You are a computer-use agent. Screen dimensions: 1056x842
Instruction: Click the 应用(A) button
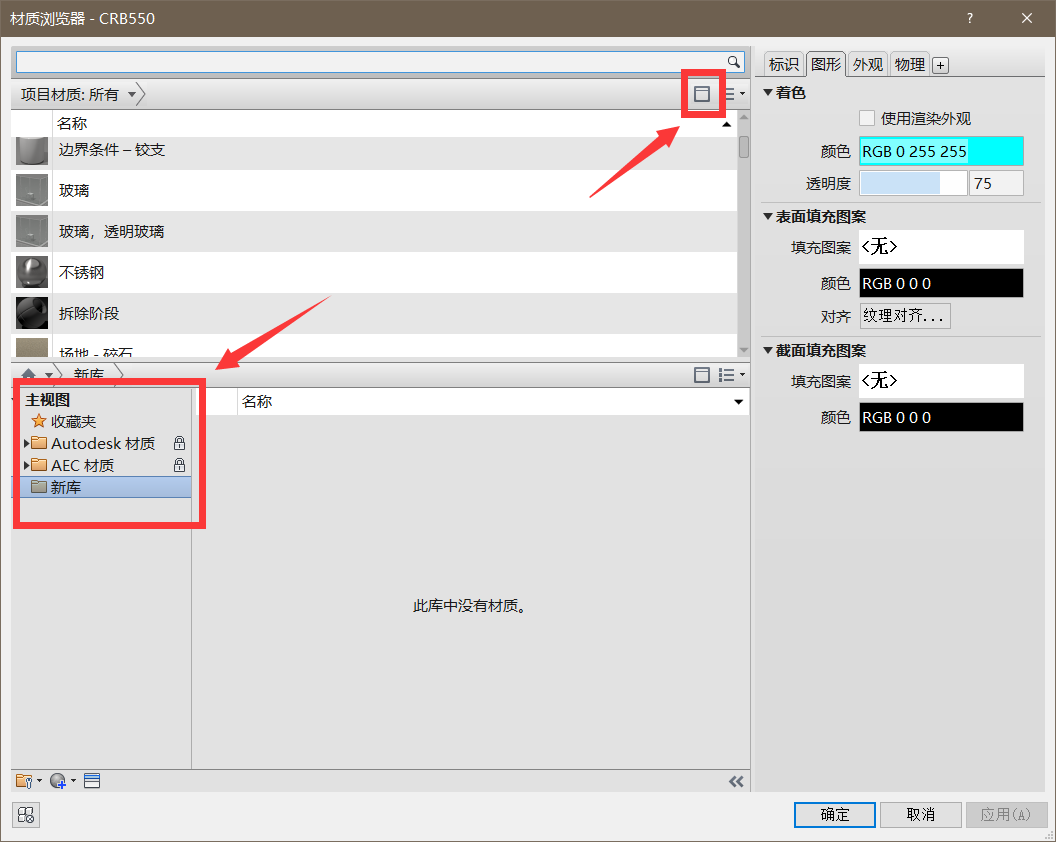coord(1006,814)
